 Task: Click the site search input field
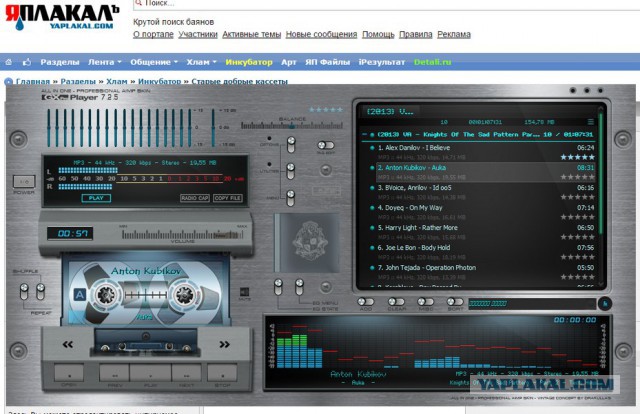pos(386,4)
